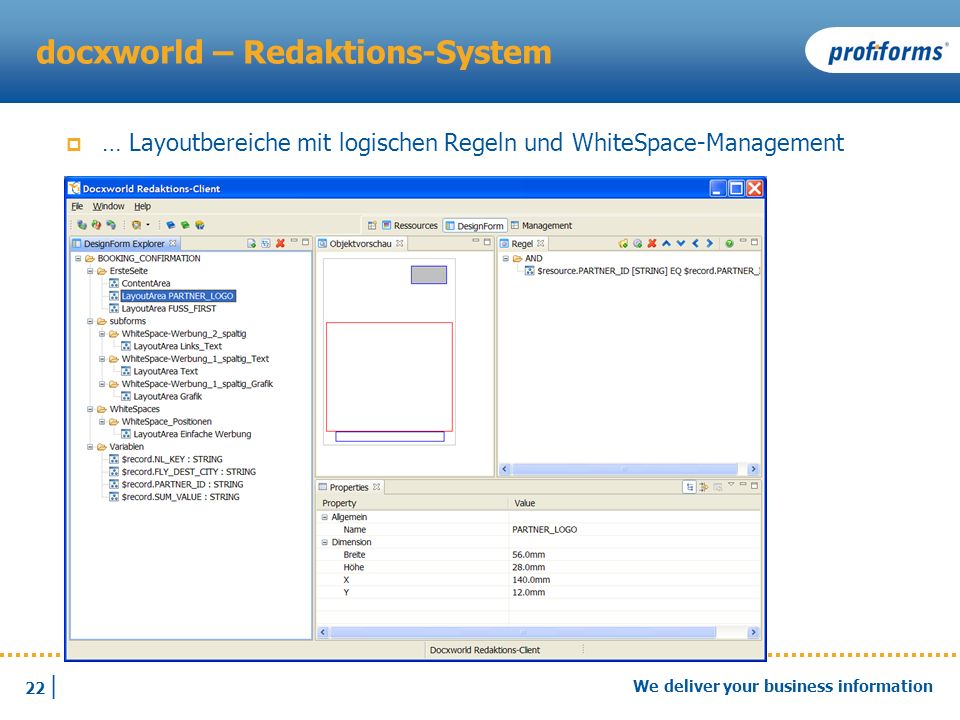This screenshot has width=960, height=720.
Task: Click the Open Perspective icon
Action: click(372, 226)
